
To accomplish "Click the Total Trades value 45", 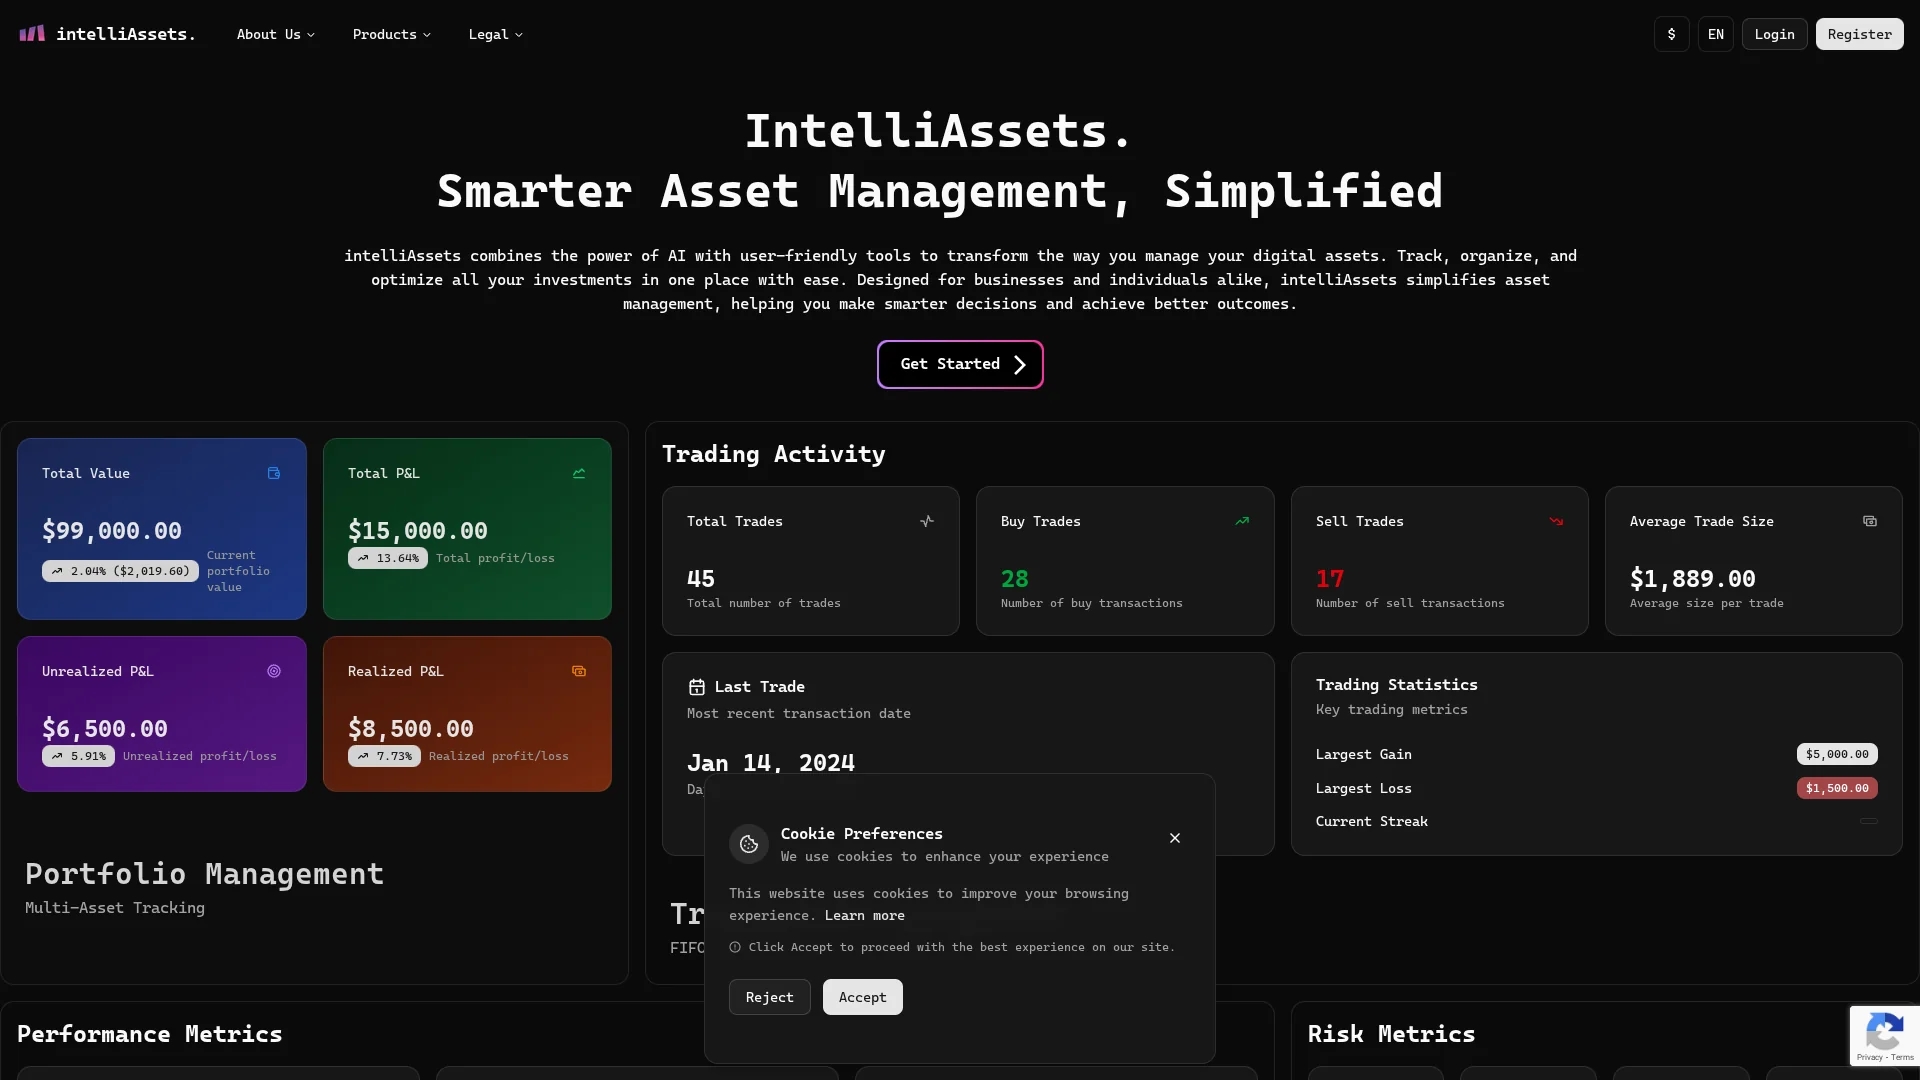I will [x=701, y=579].
